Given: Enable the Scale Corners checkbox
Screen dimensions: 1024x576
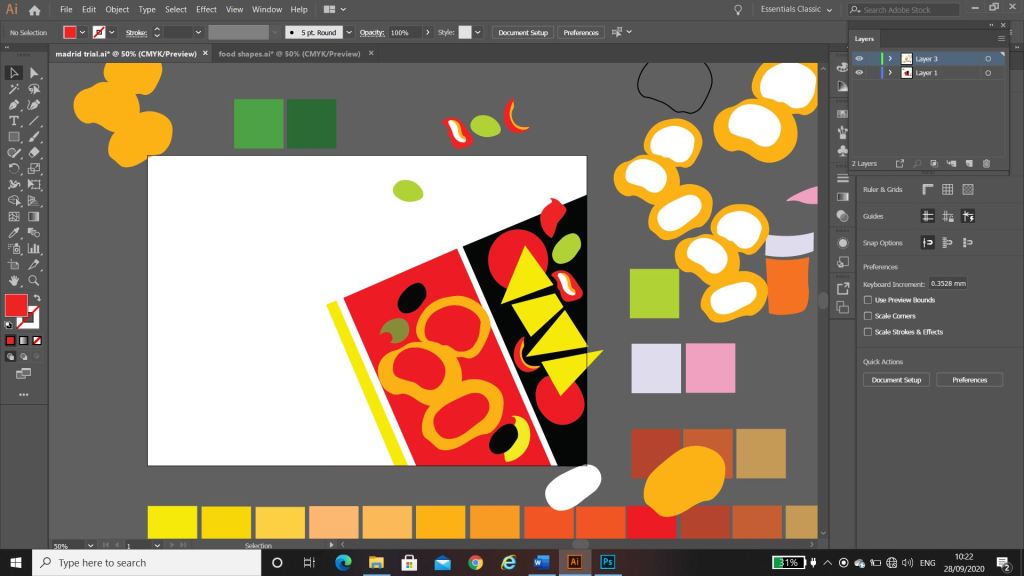Looking at the screenshot, I should pos(868,316).
